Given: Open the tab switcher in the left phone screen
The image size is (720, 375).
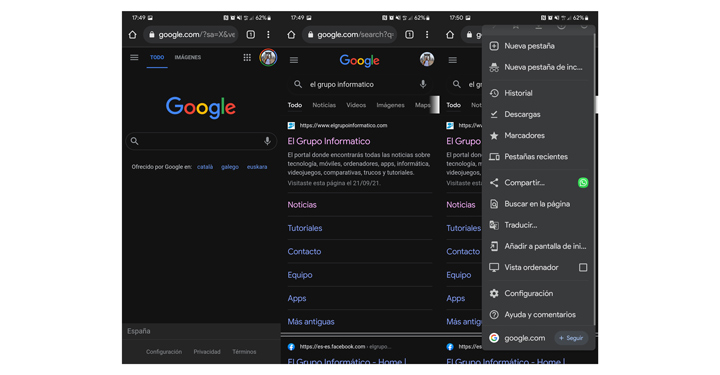Looking at the screenshot, I should 251,34.
